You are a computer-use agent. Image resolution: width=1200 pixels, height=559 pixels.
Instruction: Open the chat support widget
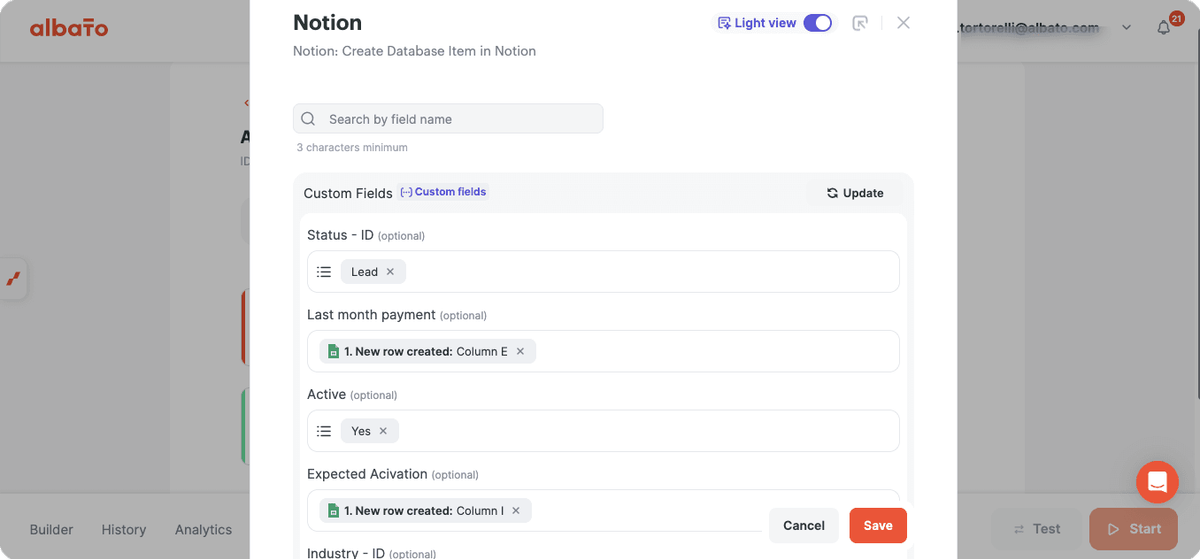[x=1157, y=482]
